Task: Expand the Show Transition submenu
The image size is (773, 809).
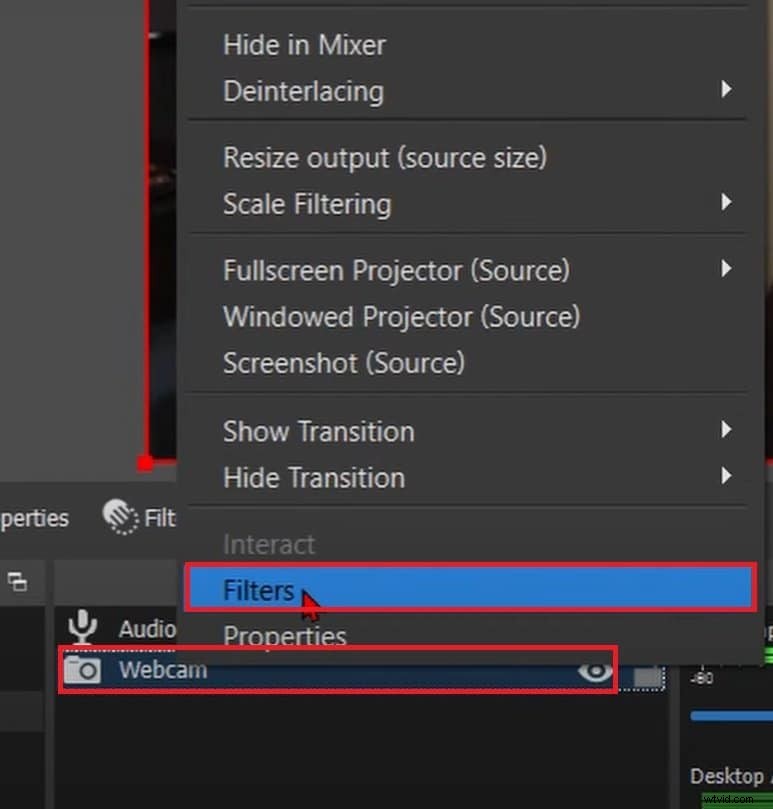Action: tap(319, 432)
